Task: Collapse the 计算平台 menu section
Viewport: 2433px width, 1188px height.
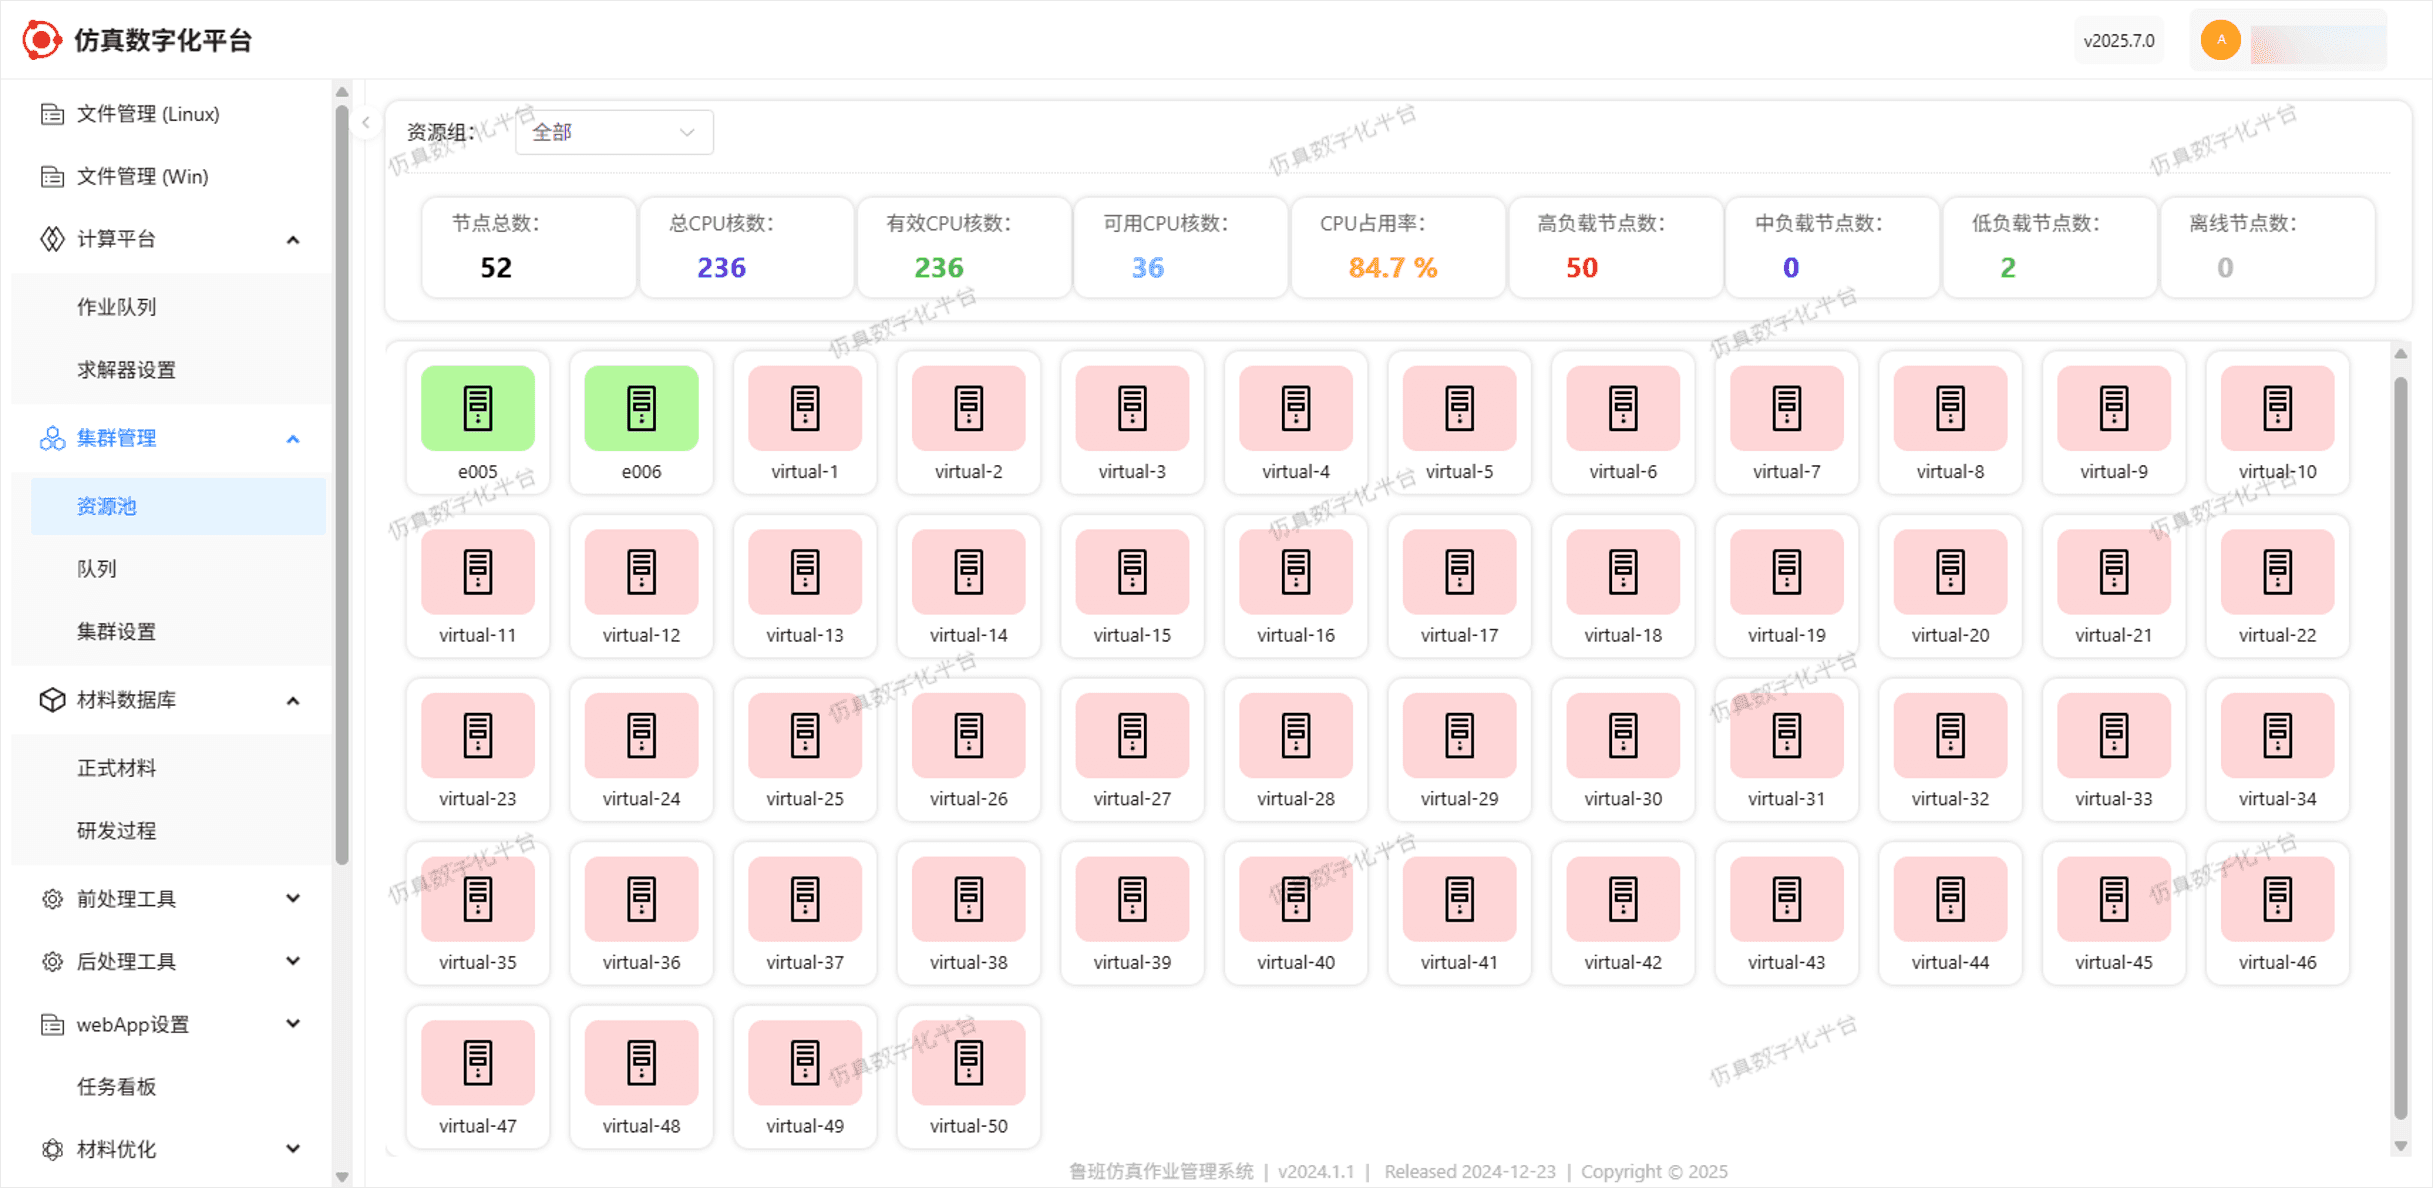Action: click(x=293, y=240)
